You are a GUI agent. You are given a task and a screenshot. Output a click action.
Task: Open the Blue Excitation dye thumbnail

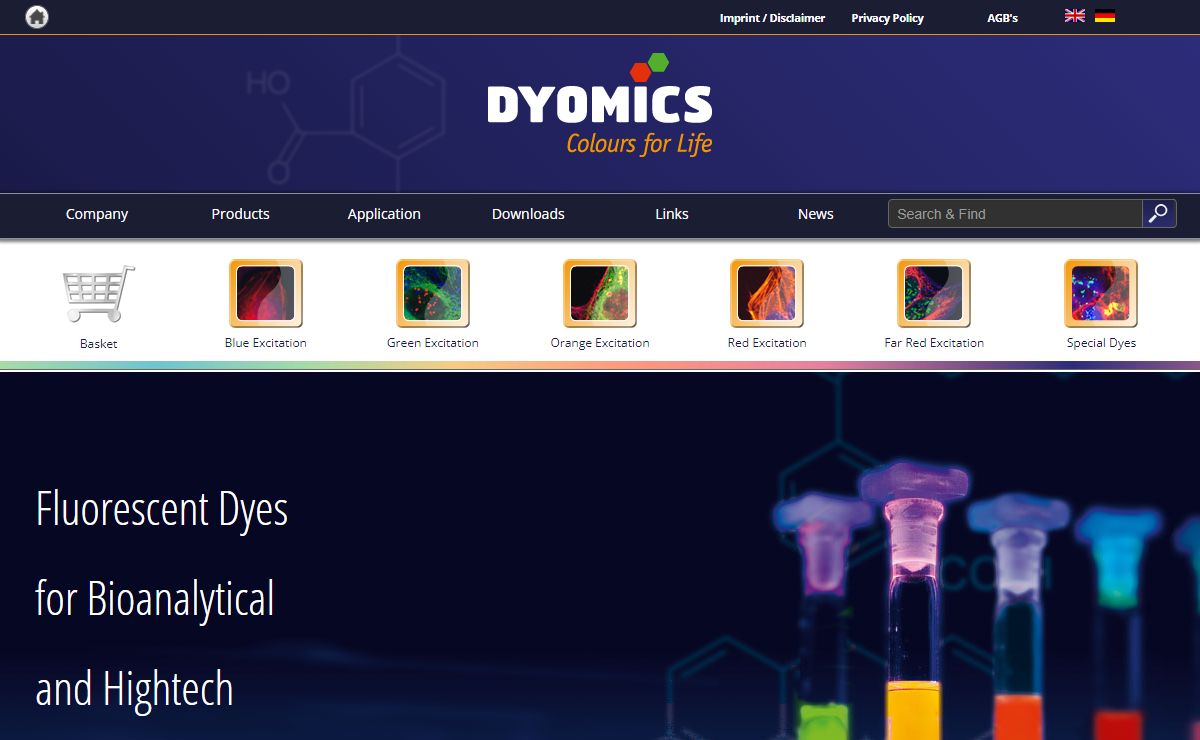(265, 293)
